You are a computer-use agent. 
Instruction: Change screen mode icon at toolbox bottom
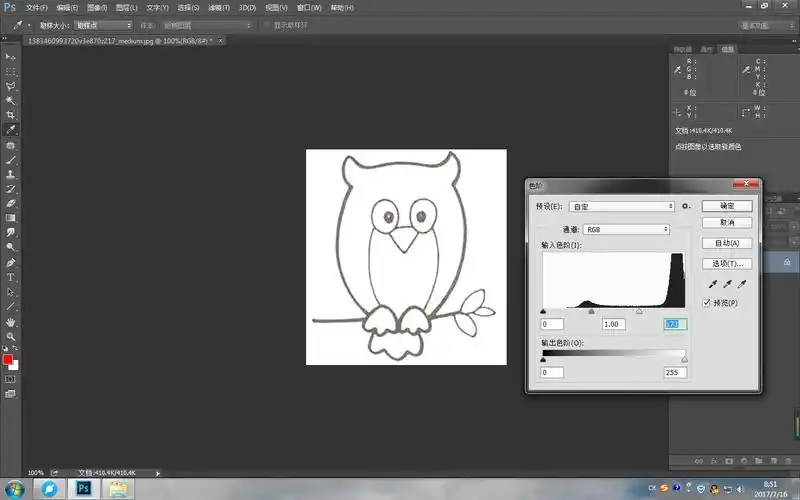10,394
